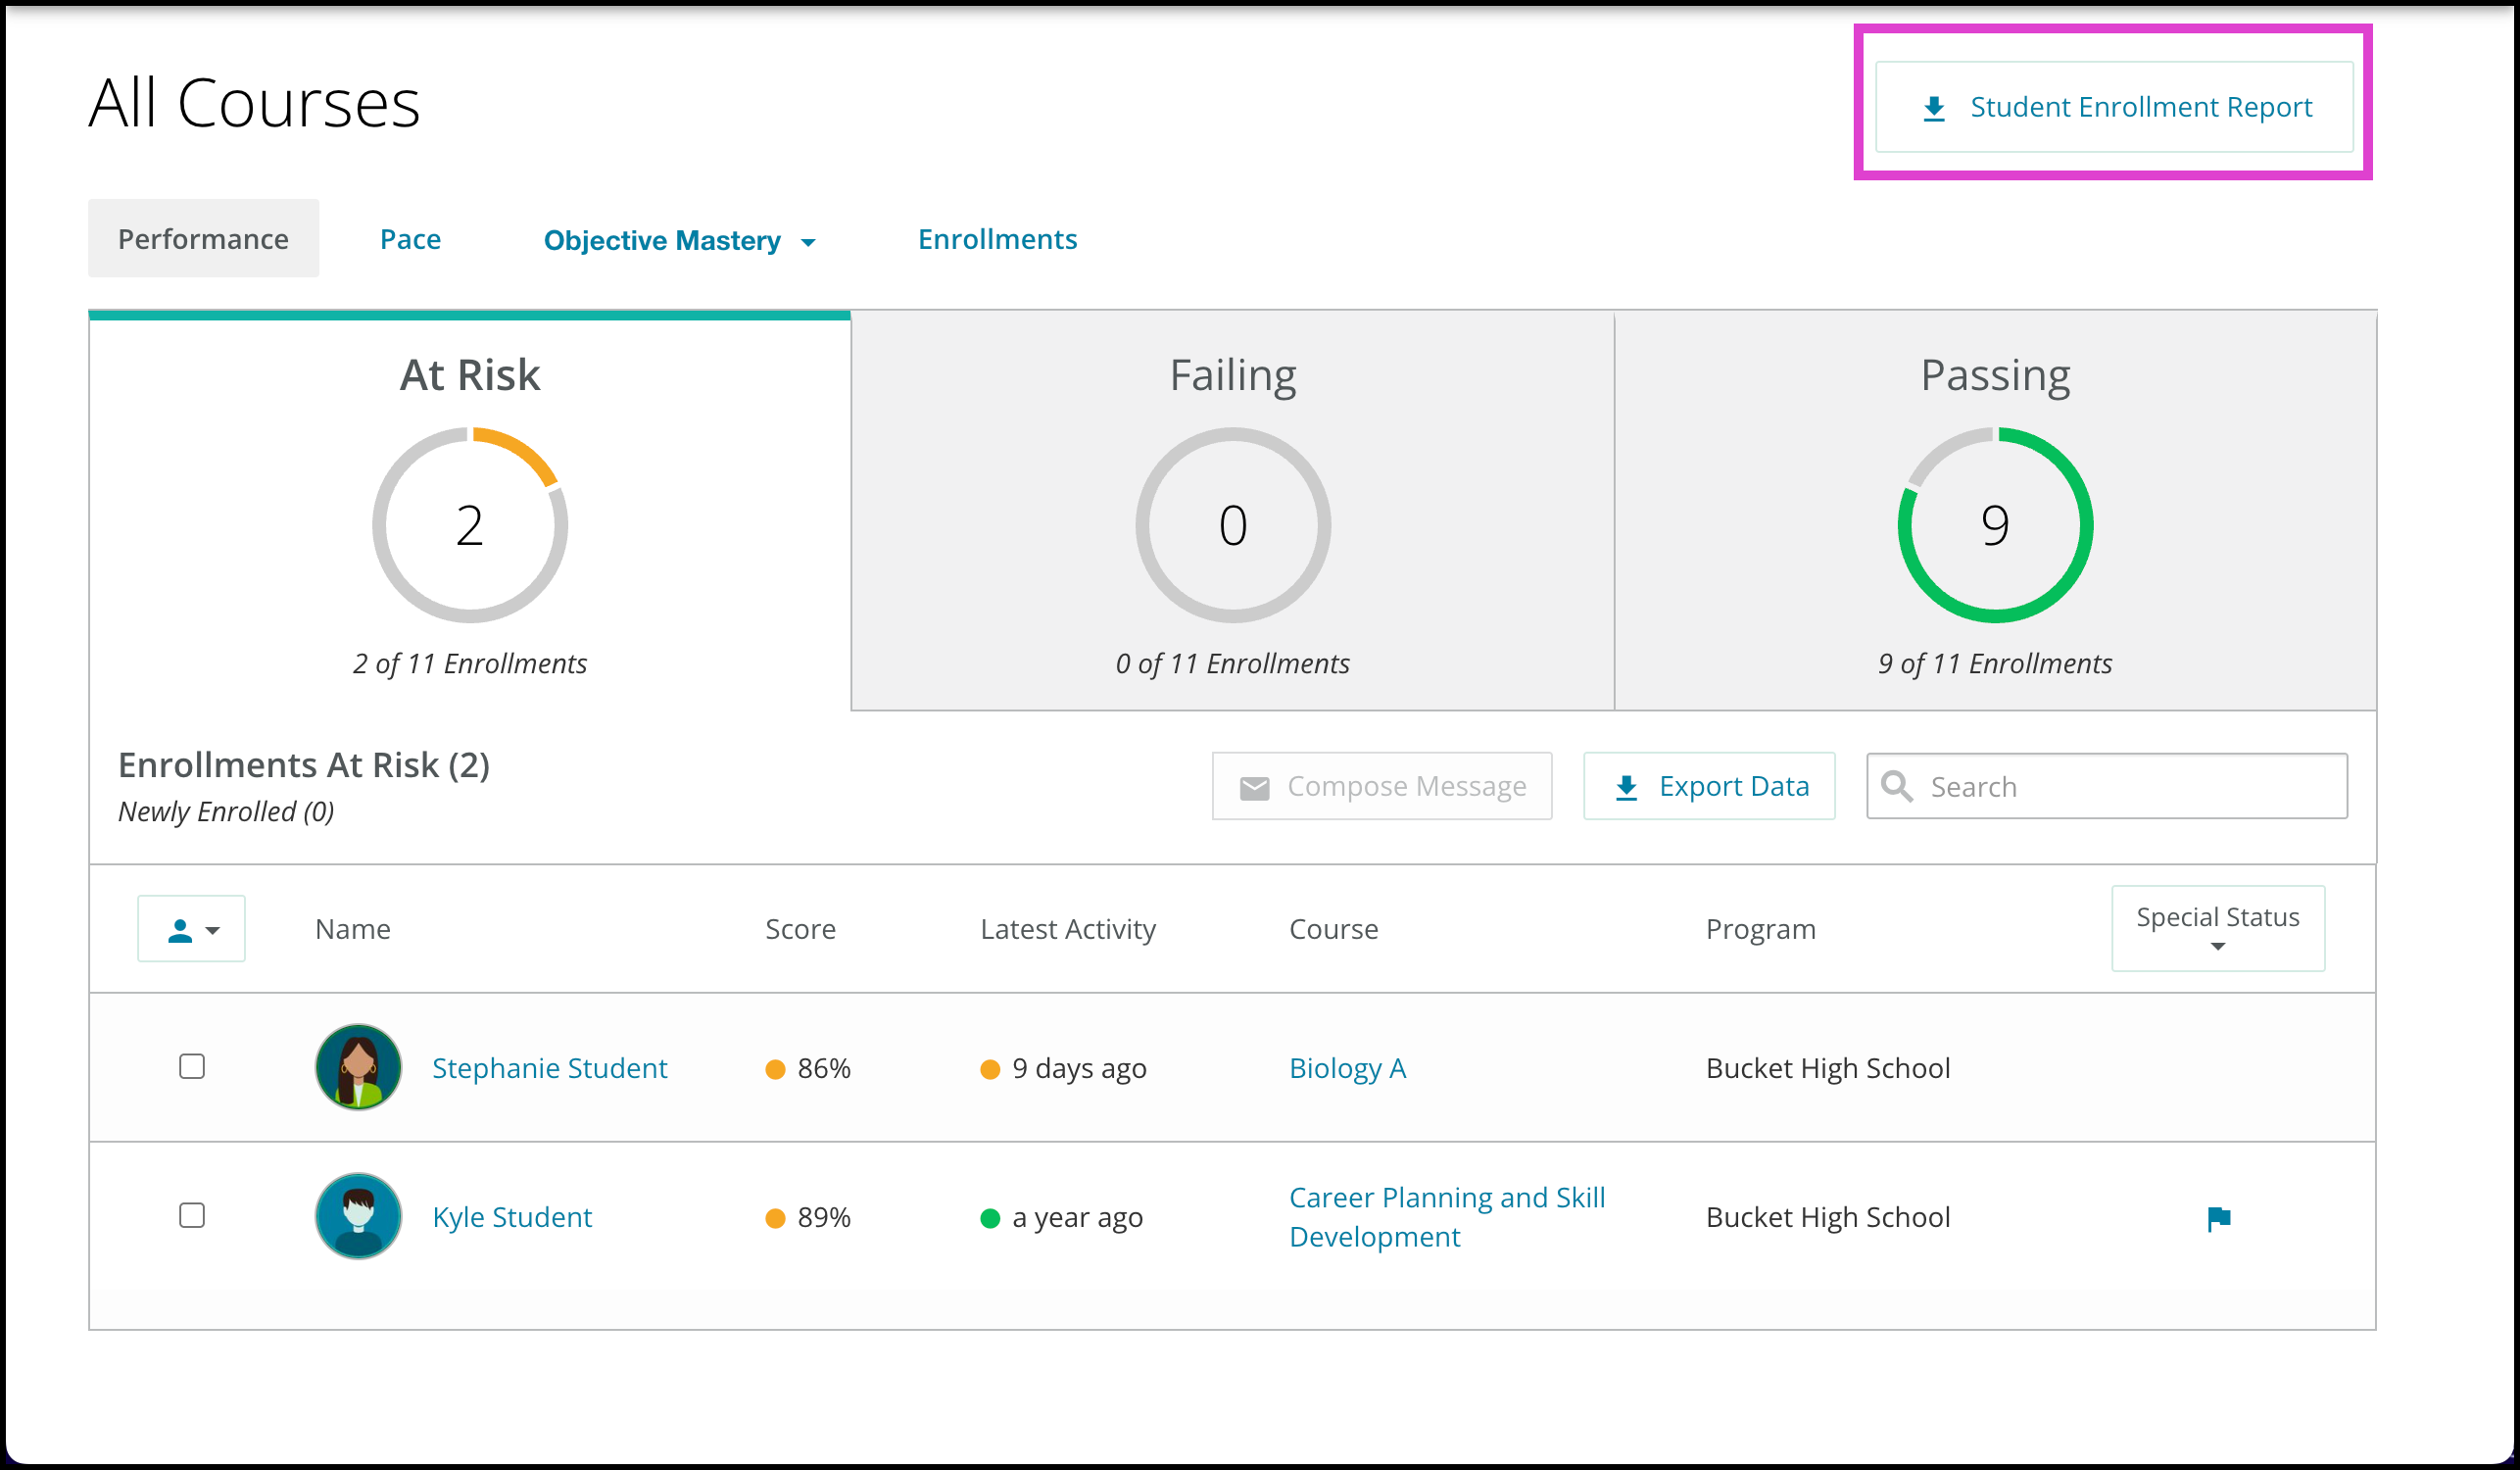Click Stephanie Student's avatar
The height and width of the screenshot is (1470, 2520).
click(x=358, y=1067)
